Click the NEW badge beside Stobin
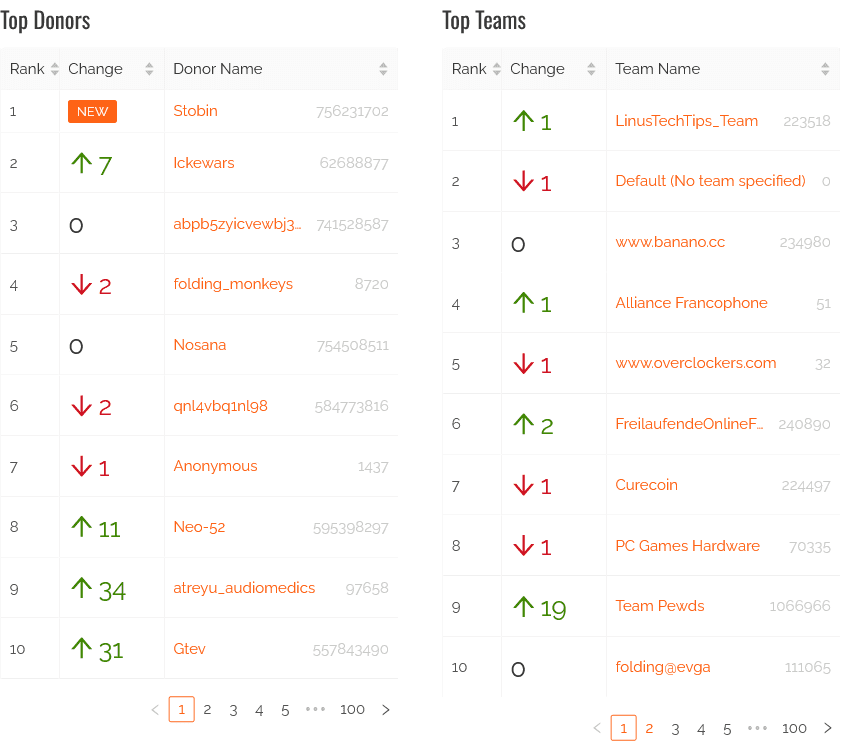Image resolution: width=865 pixels, height=754 pixels. (x=92, y=111)
